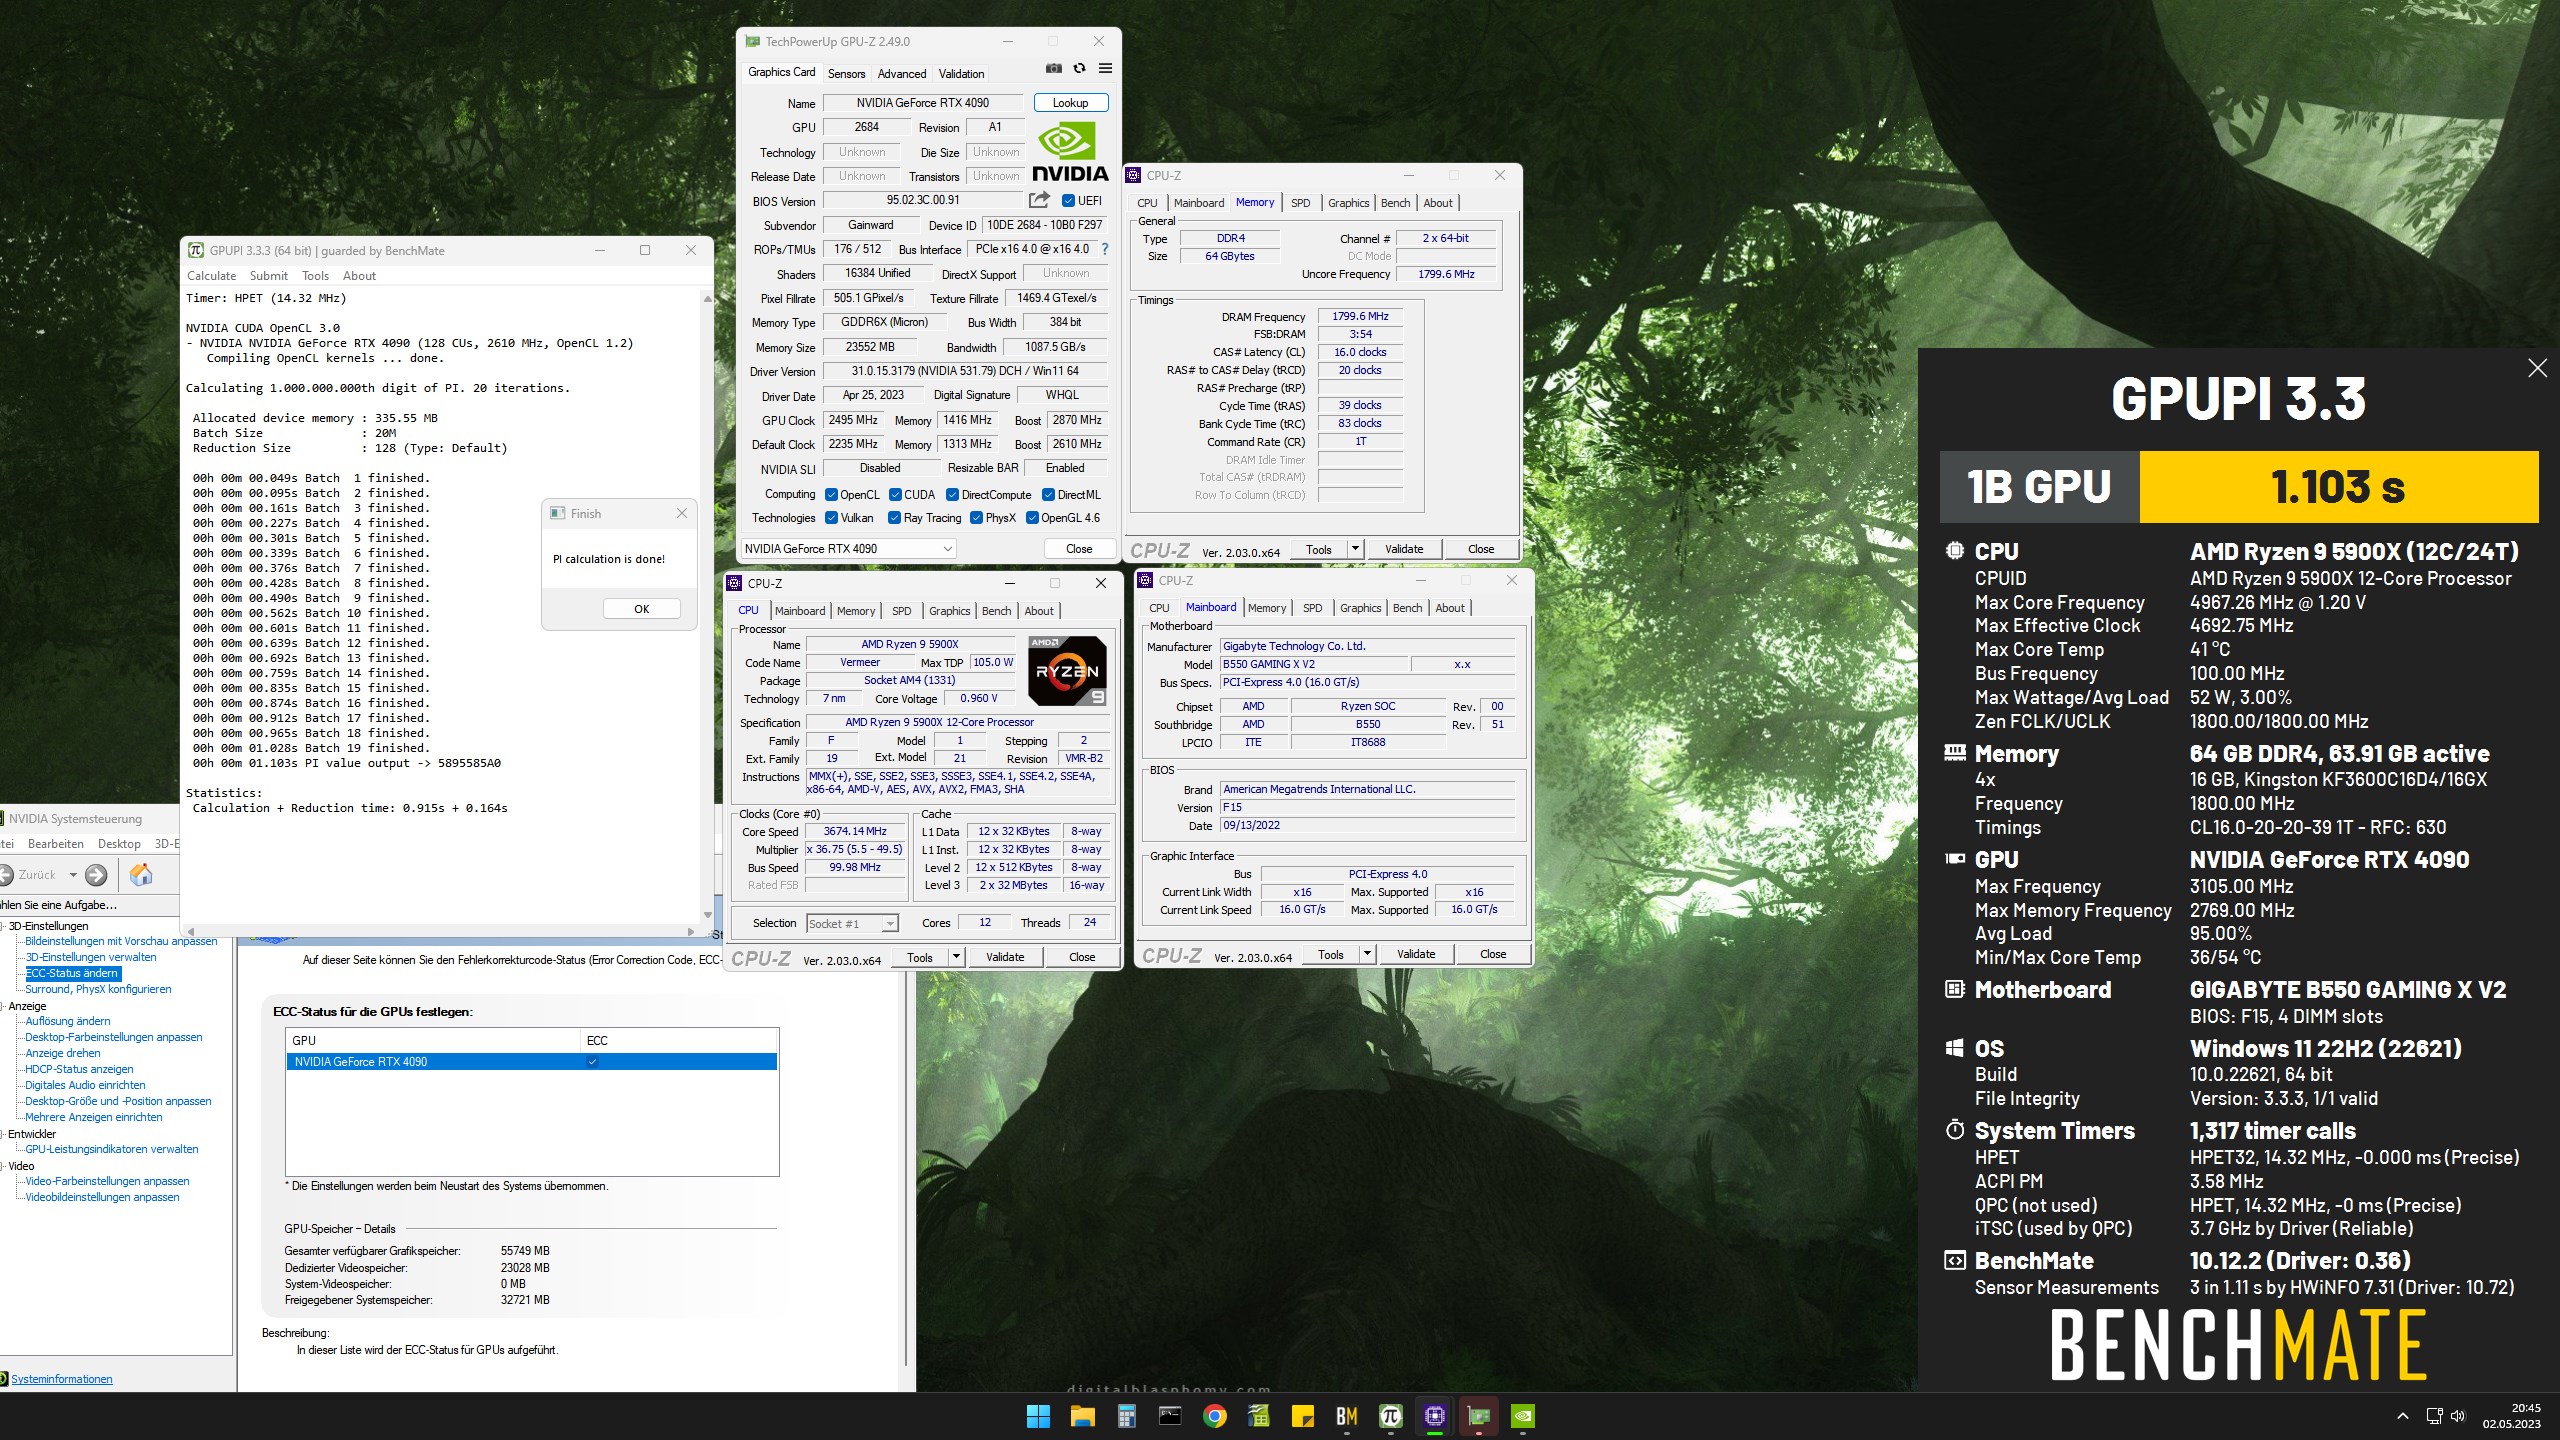Click the home icon in NVIDIA Systemsteuerung
Viewport: 2560px width, 1440px height.
141,875
